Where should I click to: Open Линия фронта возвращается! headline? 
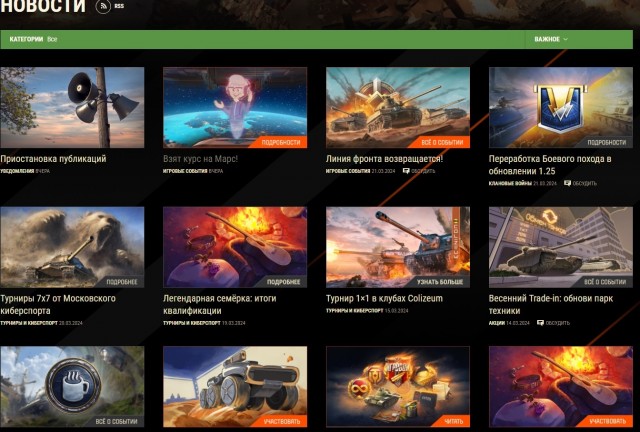[x=384, y=159]
